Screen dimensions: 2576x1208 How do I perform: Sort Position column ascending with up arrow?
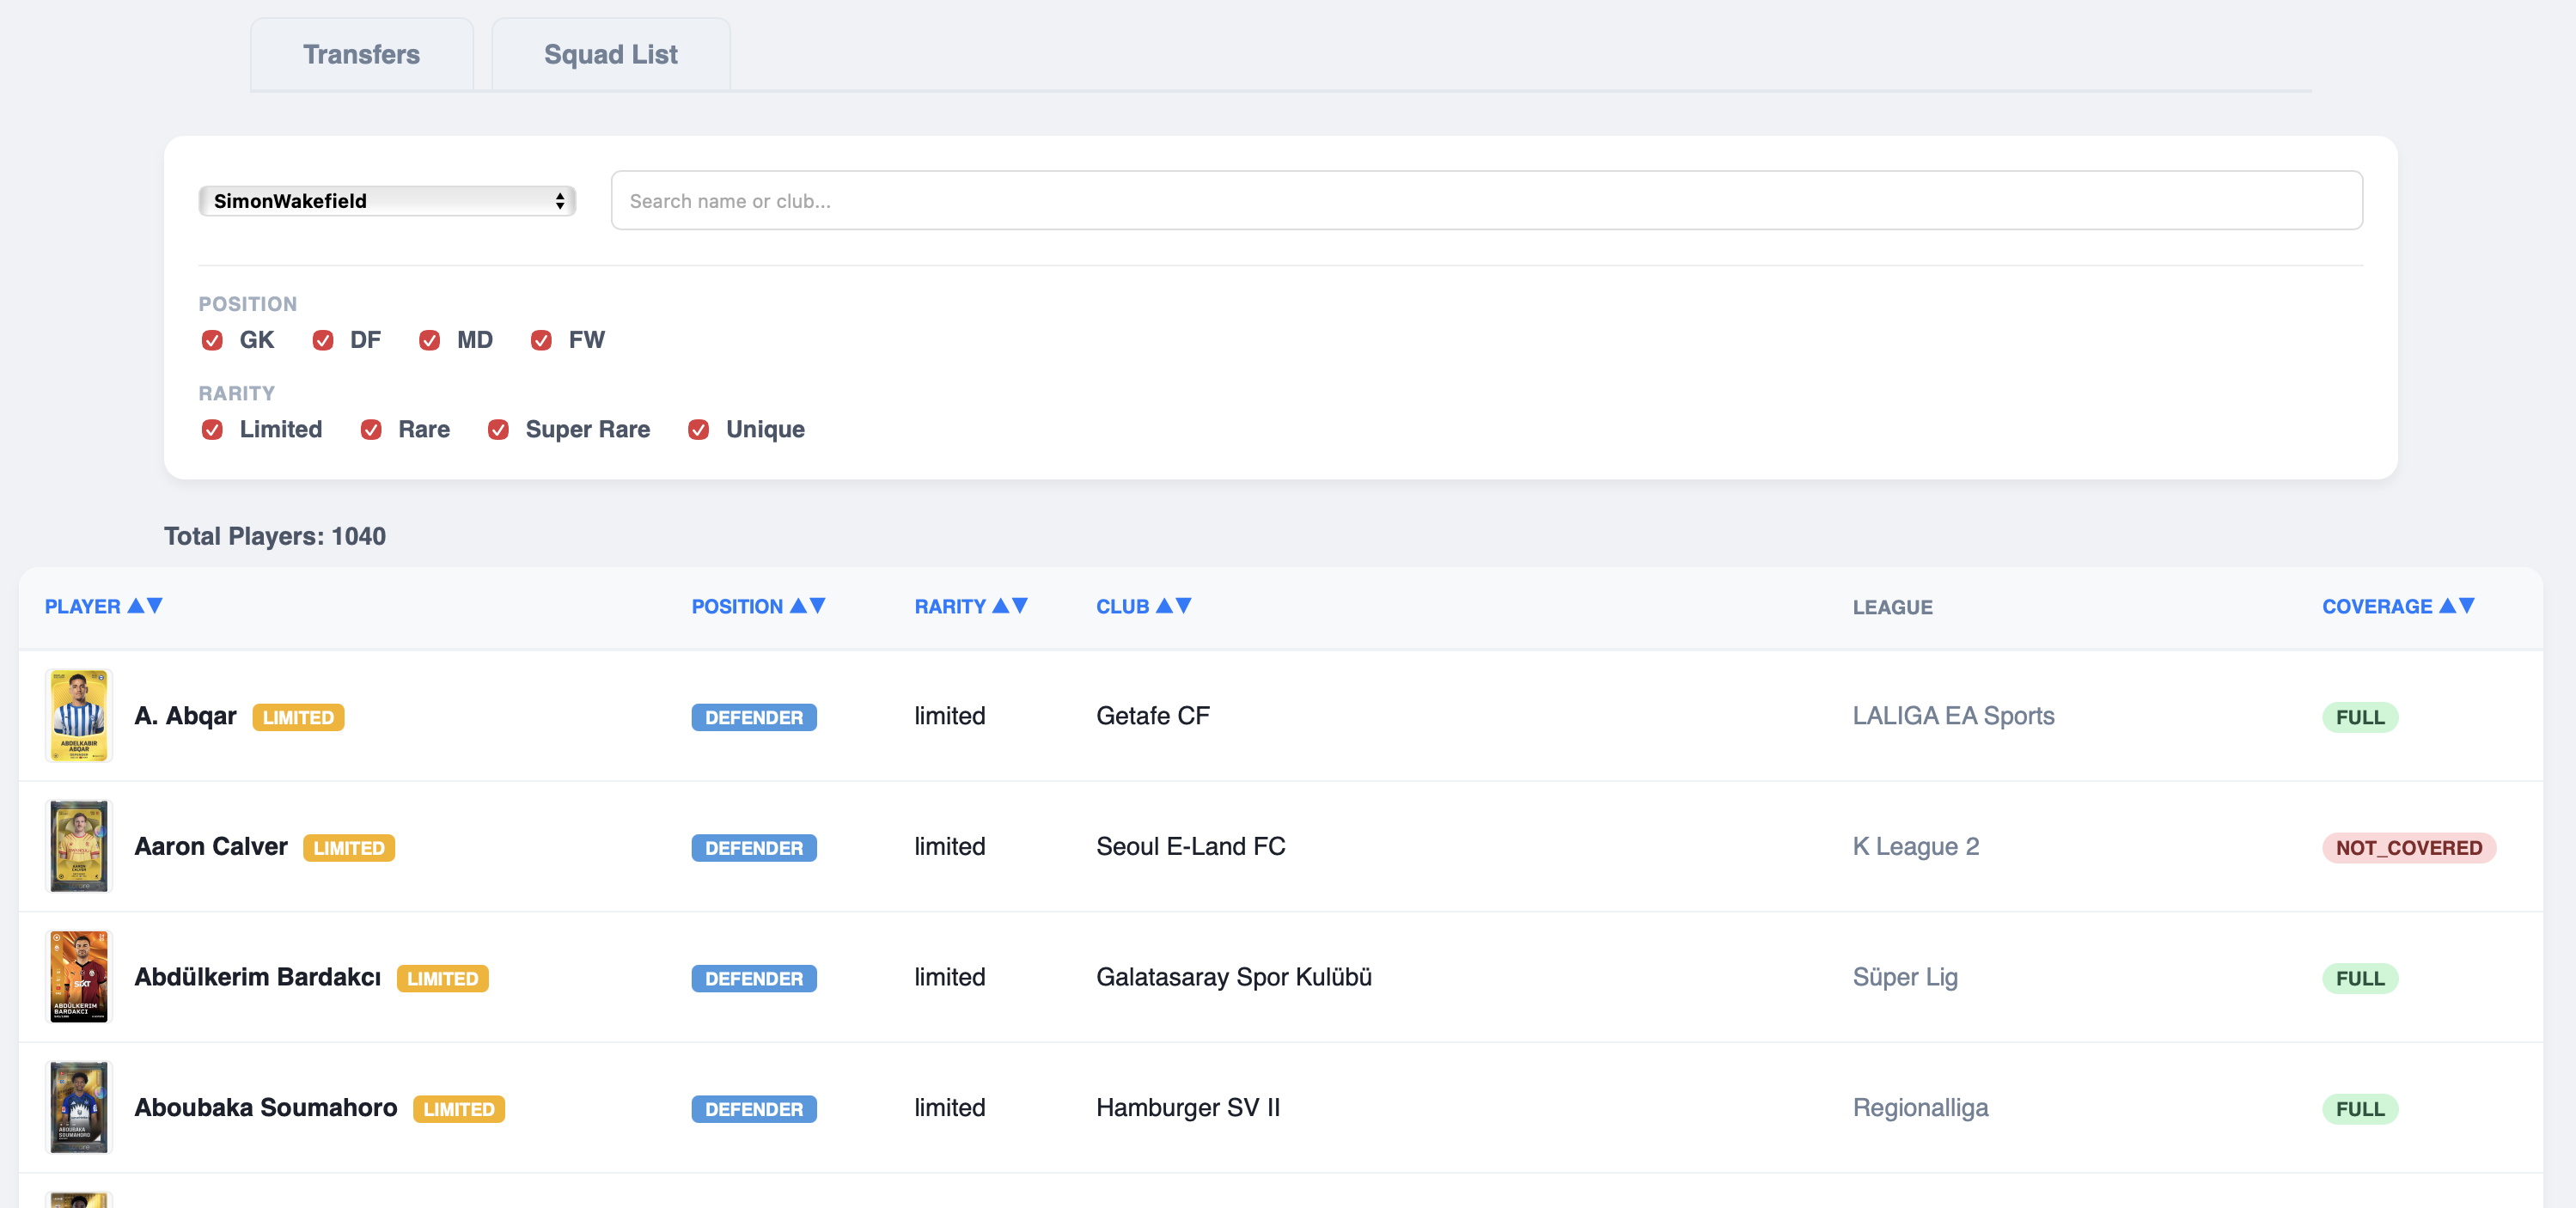[798, 606]
